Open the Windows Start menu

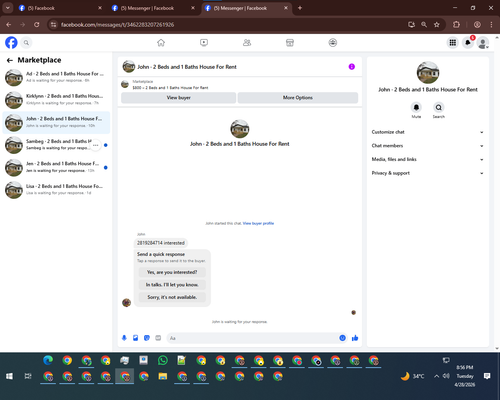coord(9,376)
